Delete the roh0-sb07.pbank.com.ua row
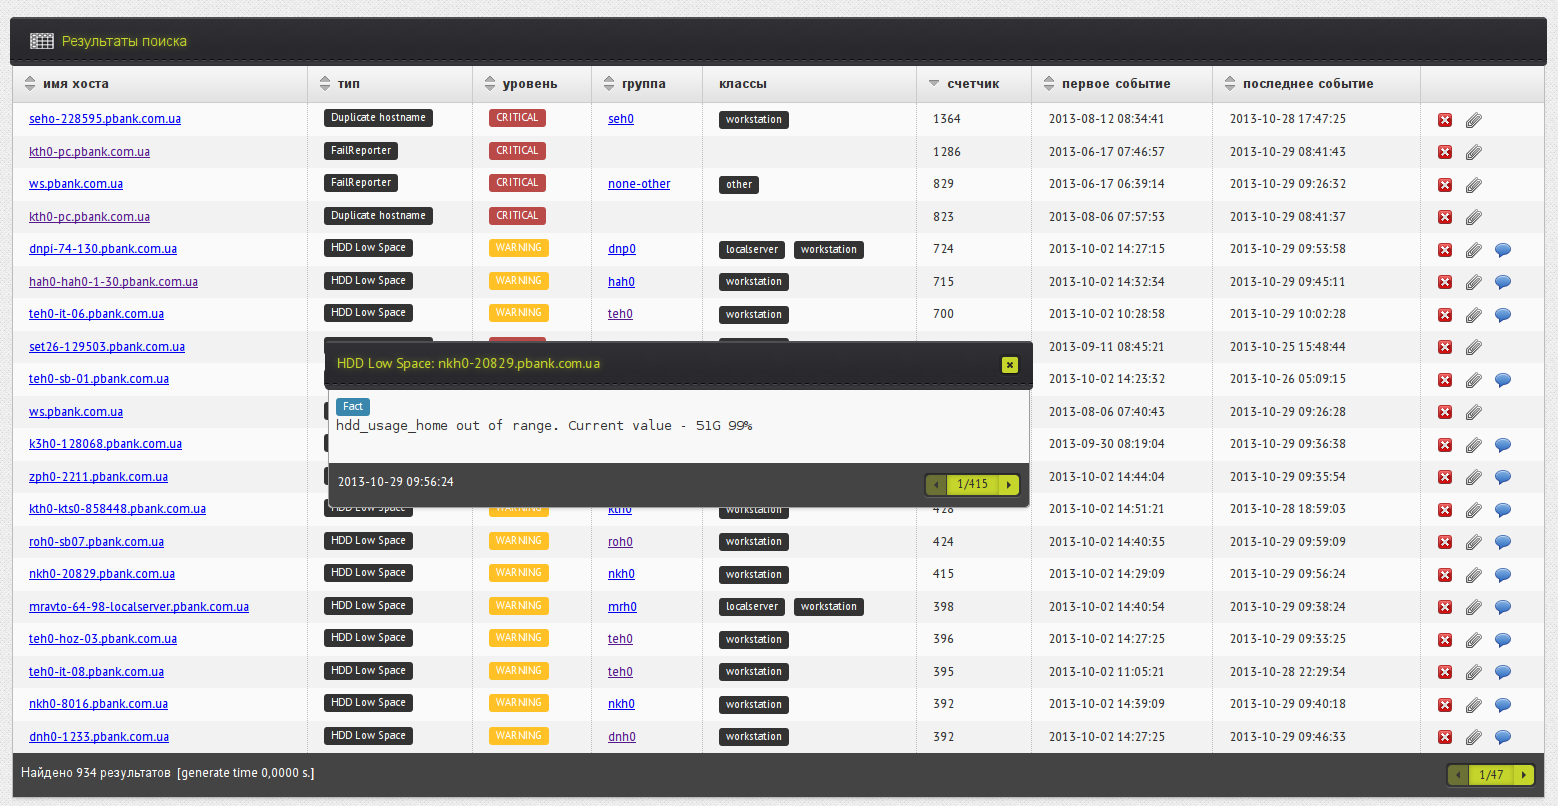This screenshot has width=1558, height=806. tap(1445, 542)
